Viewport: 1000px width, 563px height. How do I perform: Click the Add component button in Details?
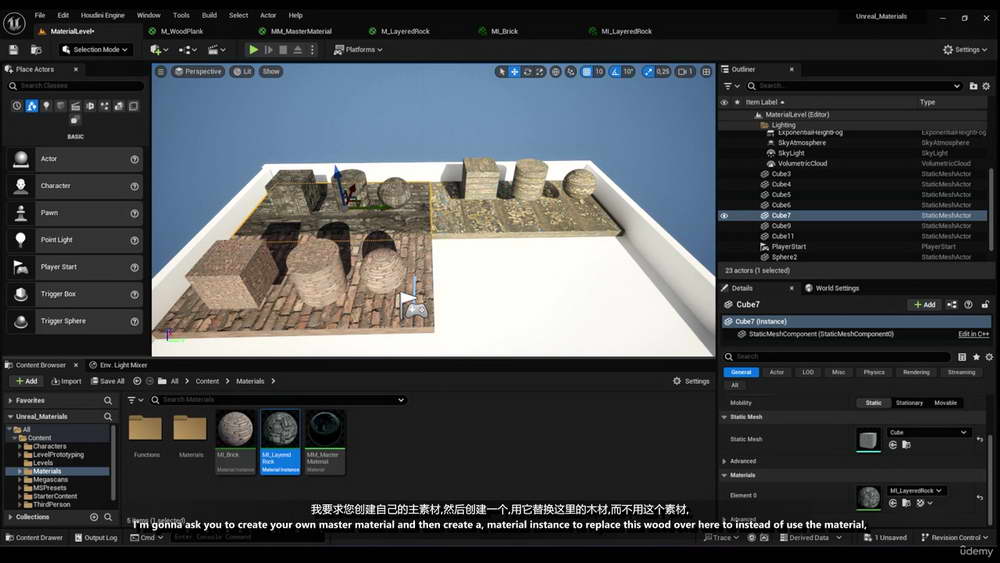click(925, 305)
